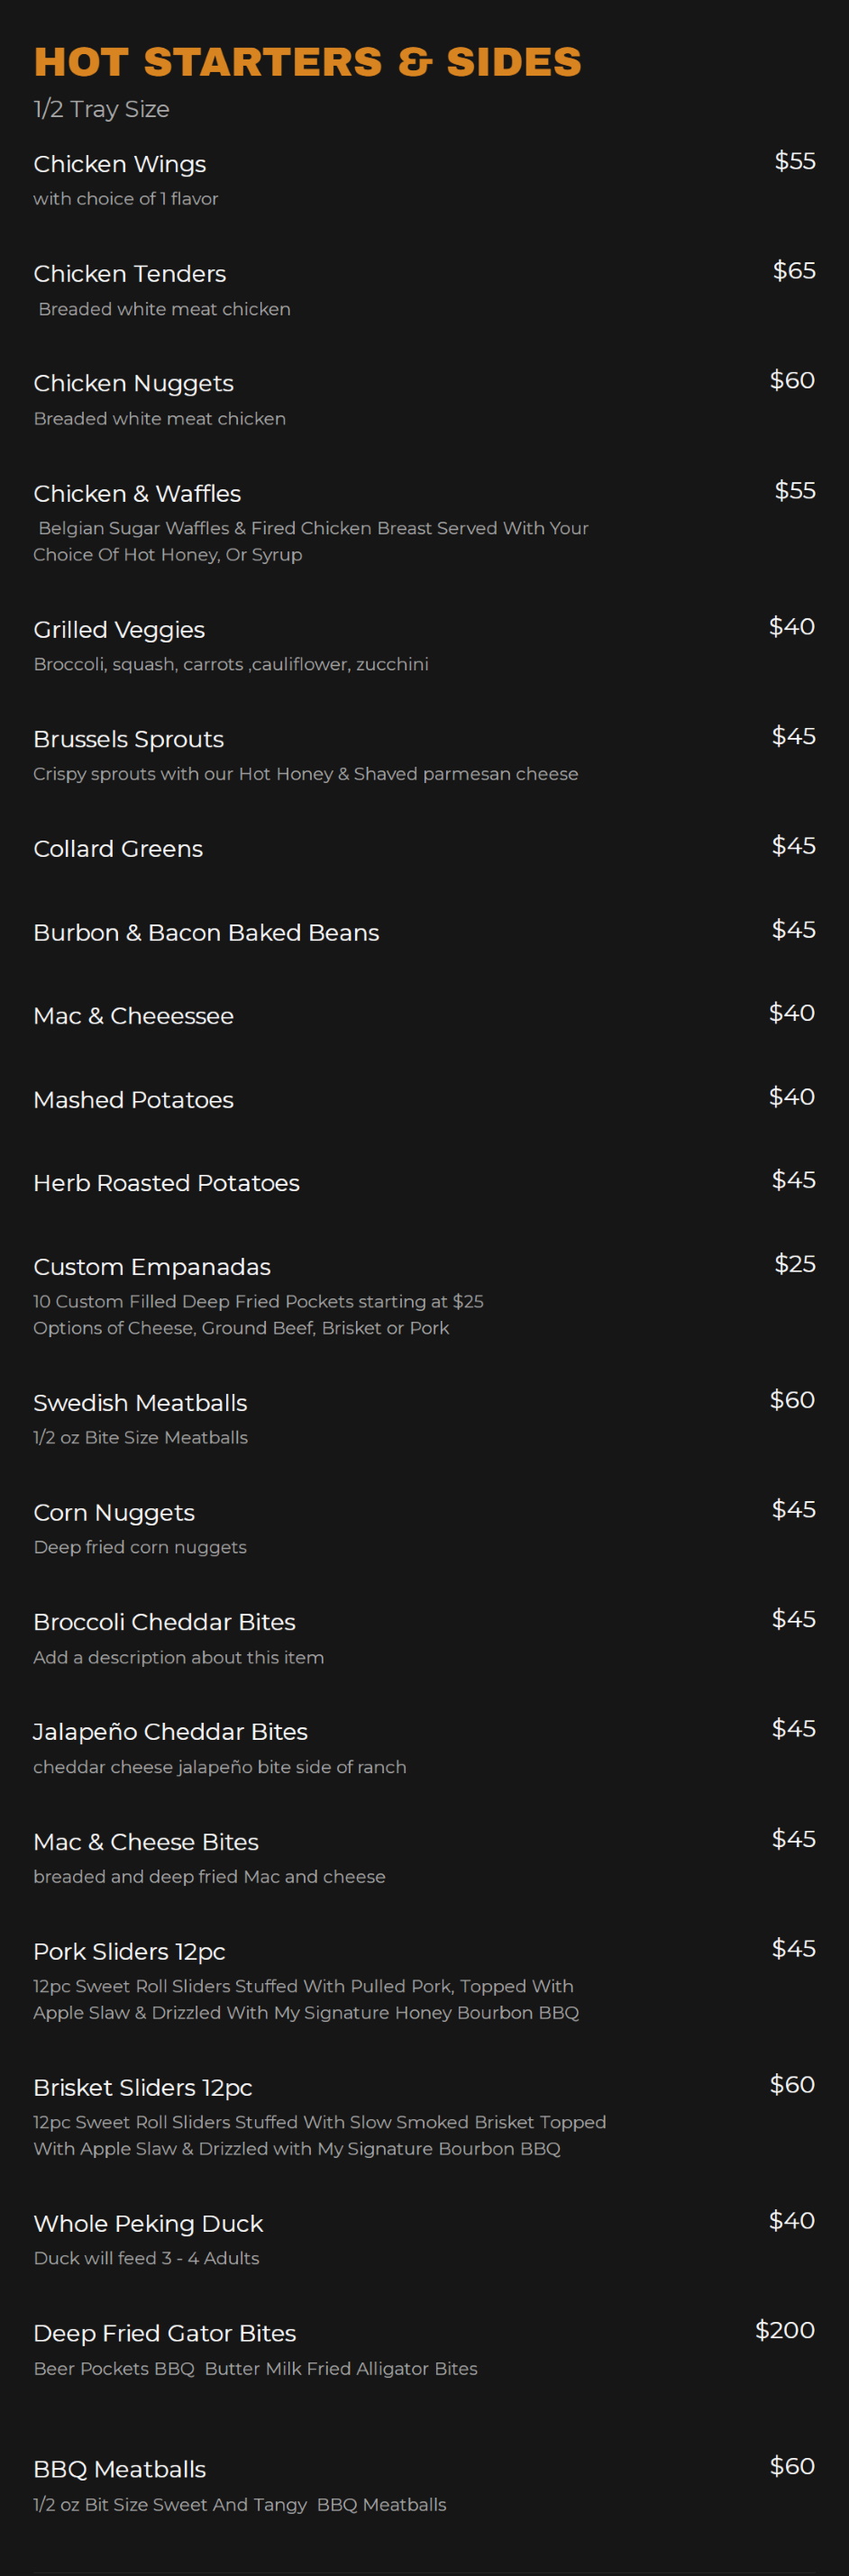Open the Custom Empanadas item

pyautogui.click(x=152, y=1266)
